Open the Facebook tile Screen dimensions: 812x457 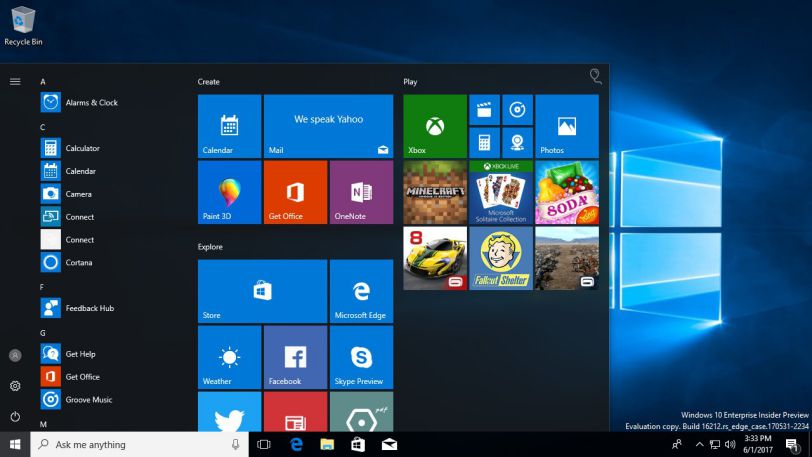[x=295, y=358]
